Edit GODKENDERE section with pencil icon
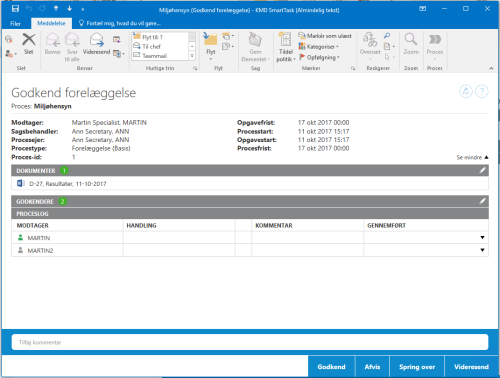Screen dimensions: 500x378 tap(482, 201)
